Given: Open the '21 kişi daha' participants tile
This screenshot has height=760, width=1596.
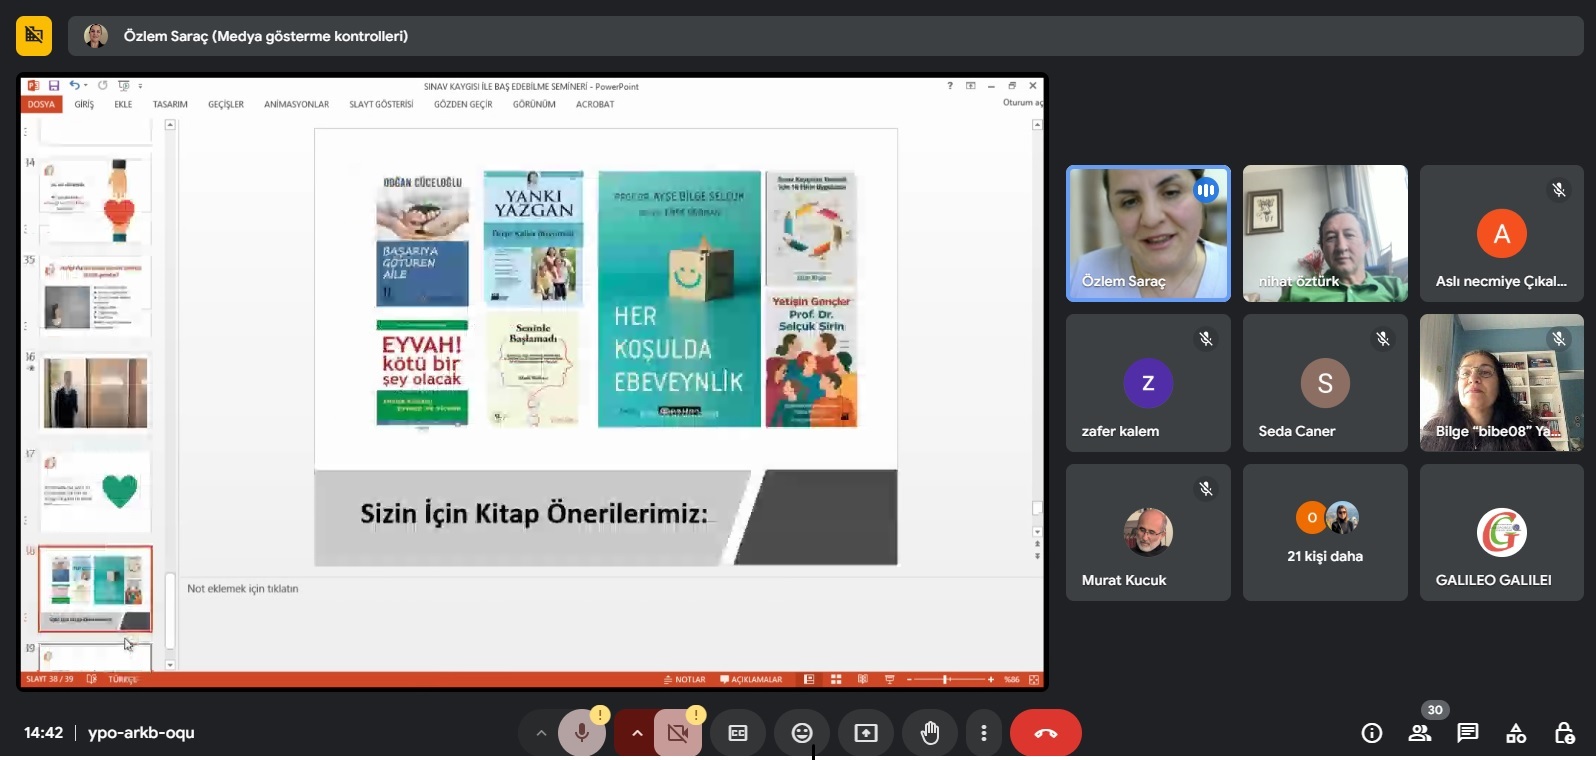Looking at the screenshot, I should tap(1325, 532).
